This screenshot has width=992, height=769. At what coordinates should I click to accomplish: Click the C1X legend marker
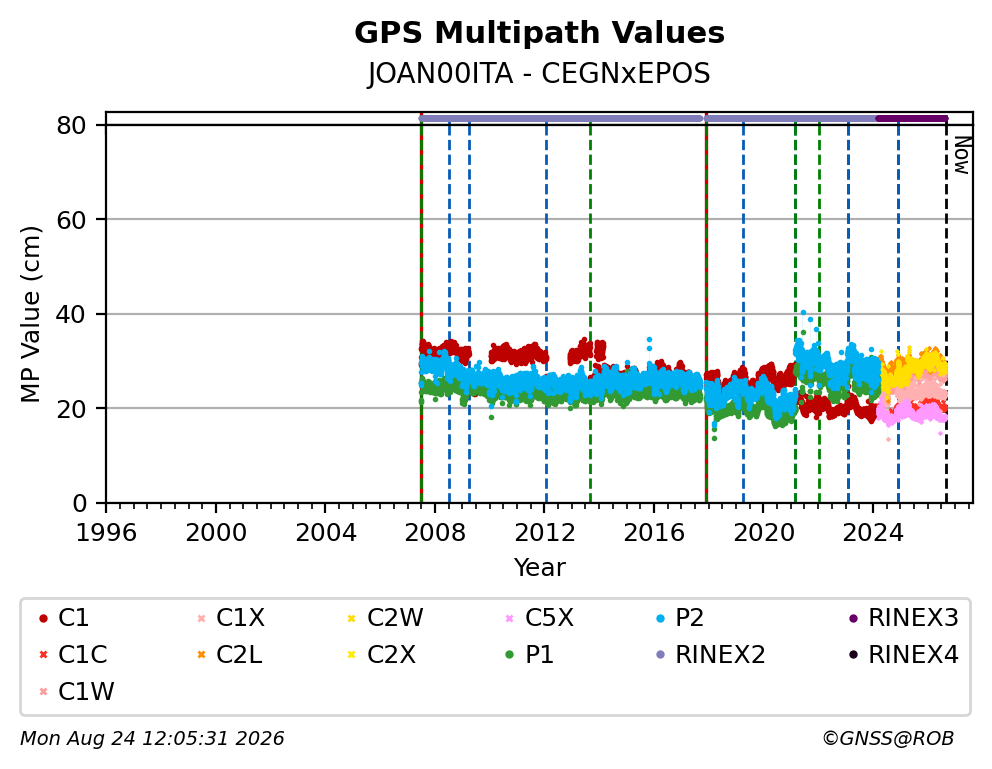(201, 618)
